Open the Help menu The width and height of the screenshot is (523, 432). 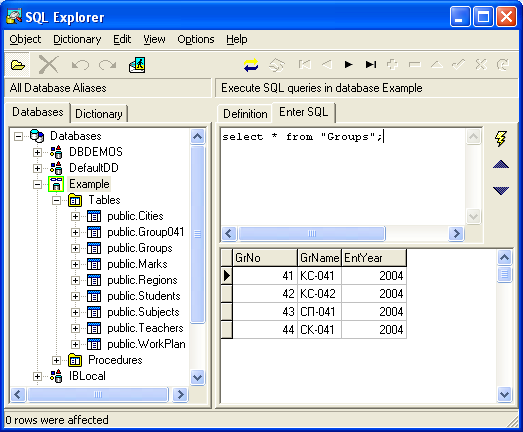(236, 39)
